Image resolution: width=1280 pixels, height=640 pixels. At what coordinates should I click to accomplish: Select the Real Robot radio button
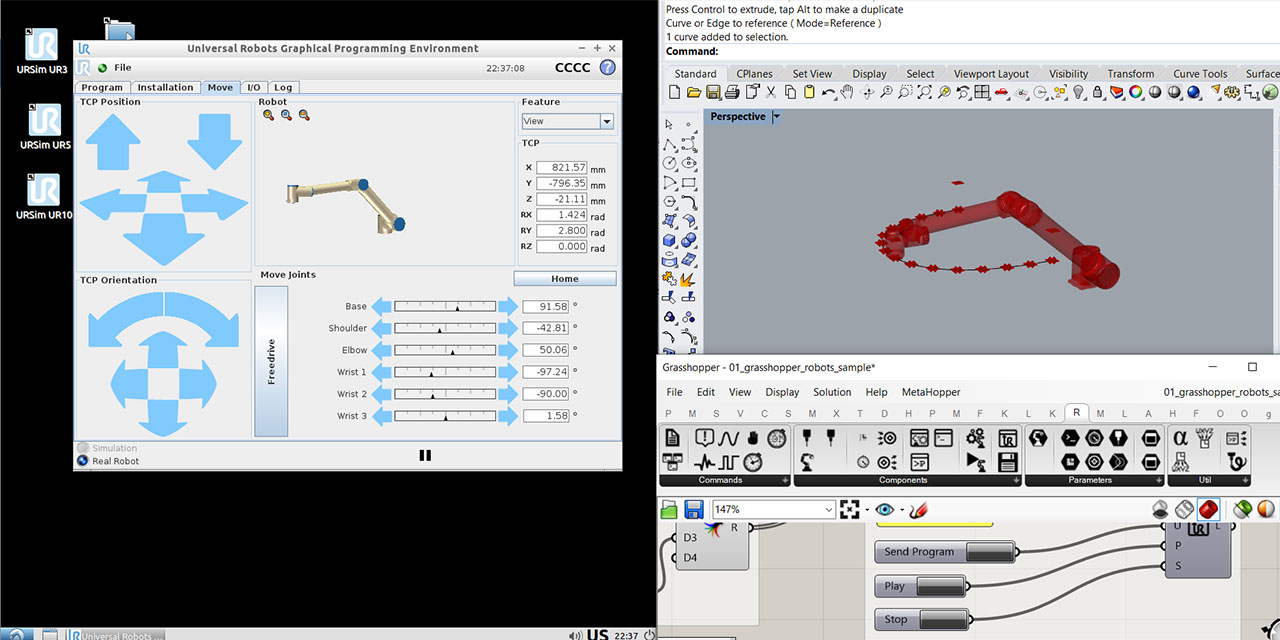pyautogui.click(x=83, y=461)
